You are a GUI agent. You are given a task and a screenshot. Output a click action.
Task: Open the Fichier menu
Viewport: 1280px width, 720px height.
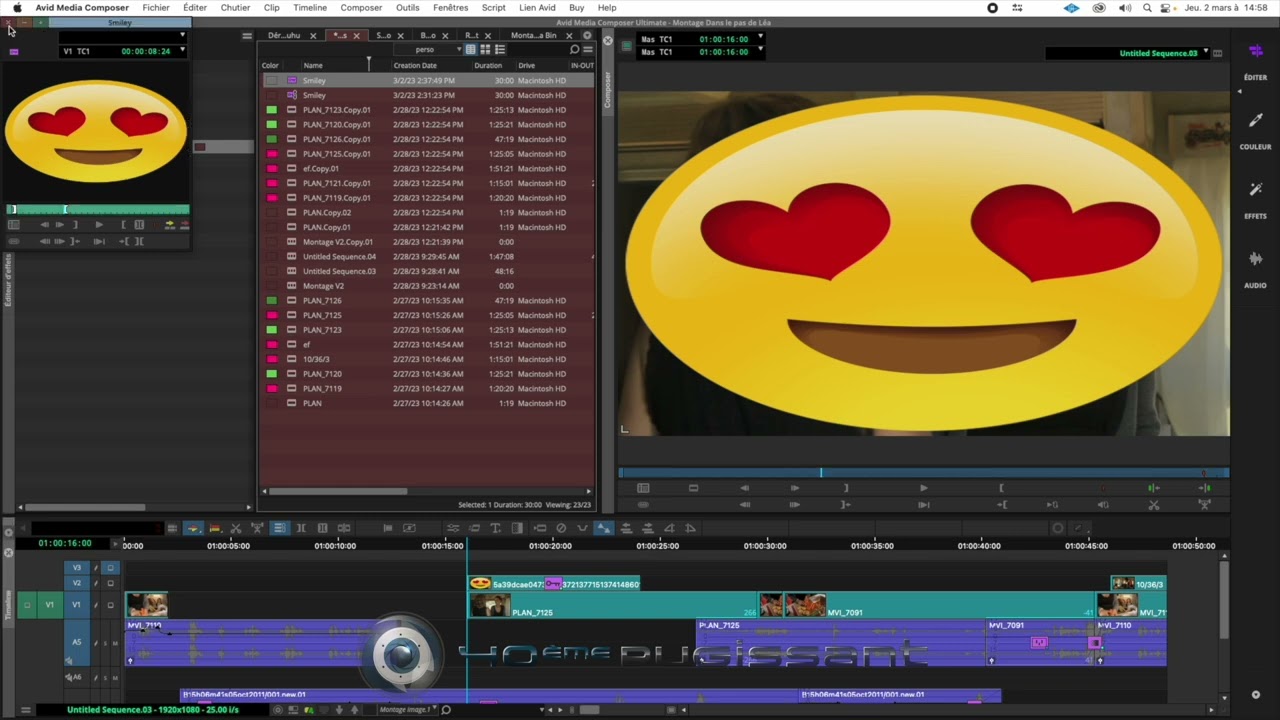tap(156, 7)
